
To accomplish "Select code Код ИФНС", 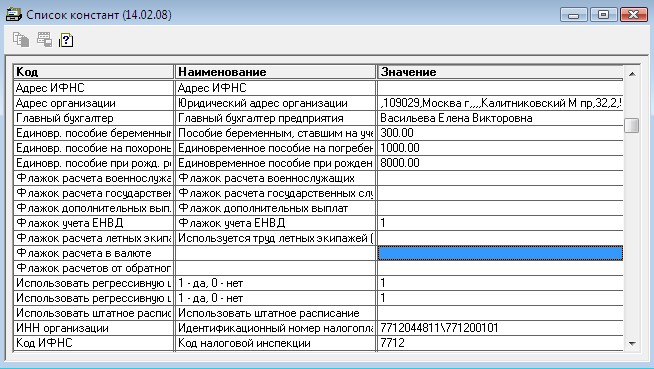I will [x=93, y=343].
